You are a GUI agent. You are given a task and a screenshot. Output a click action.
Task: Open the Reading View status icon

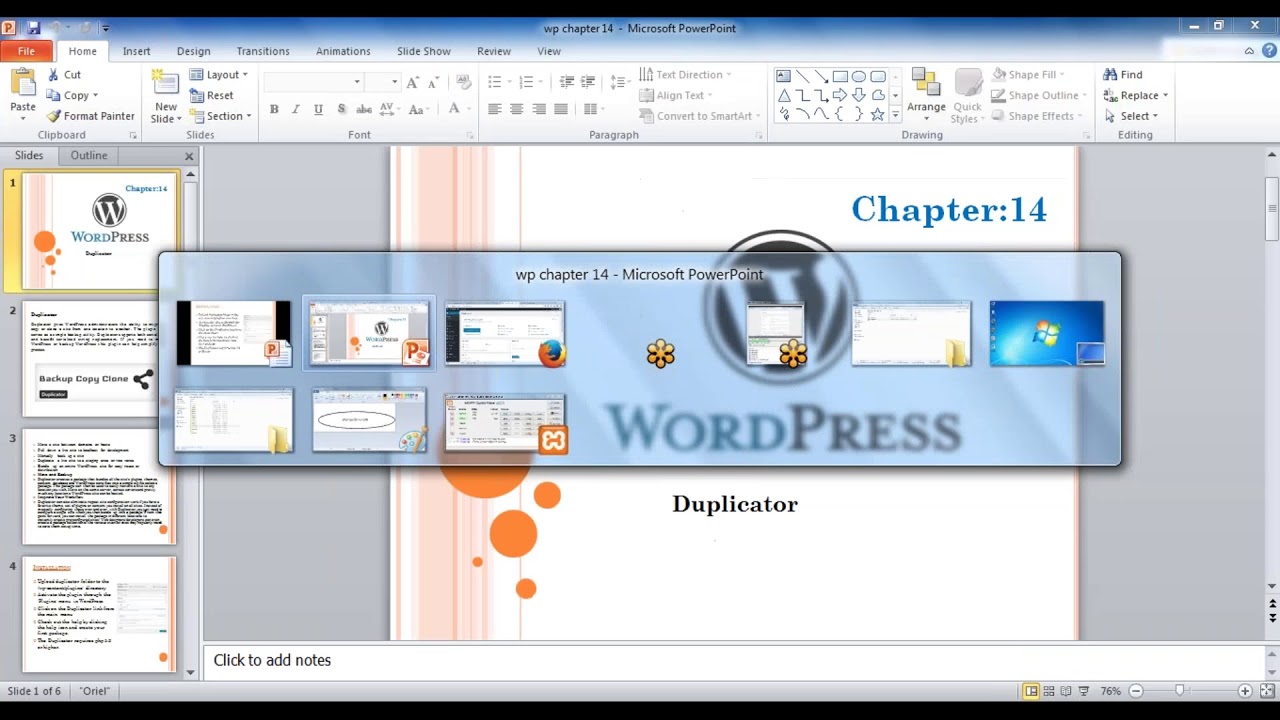[1067, 691]
